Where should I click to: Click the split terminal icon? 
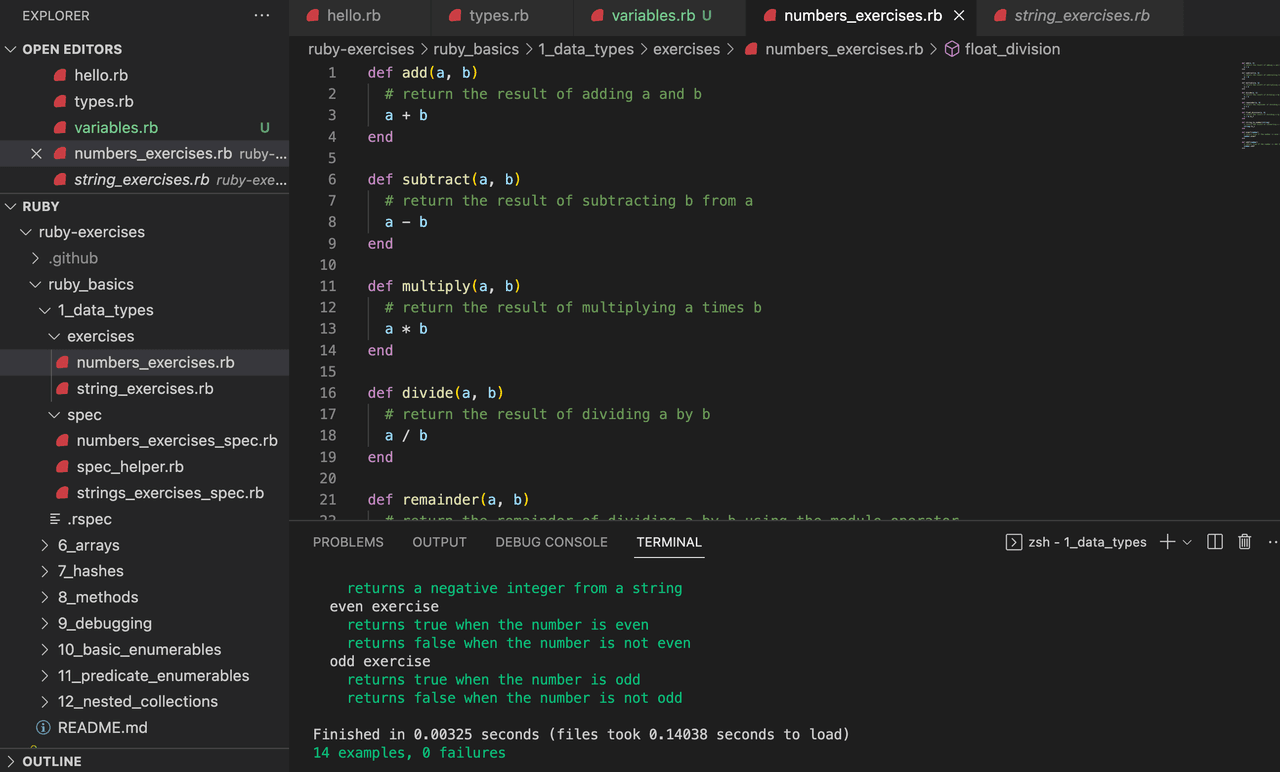[1215, 542]
